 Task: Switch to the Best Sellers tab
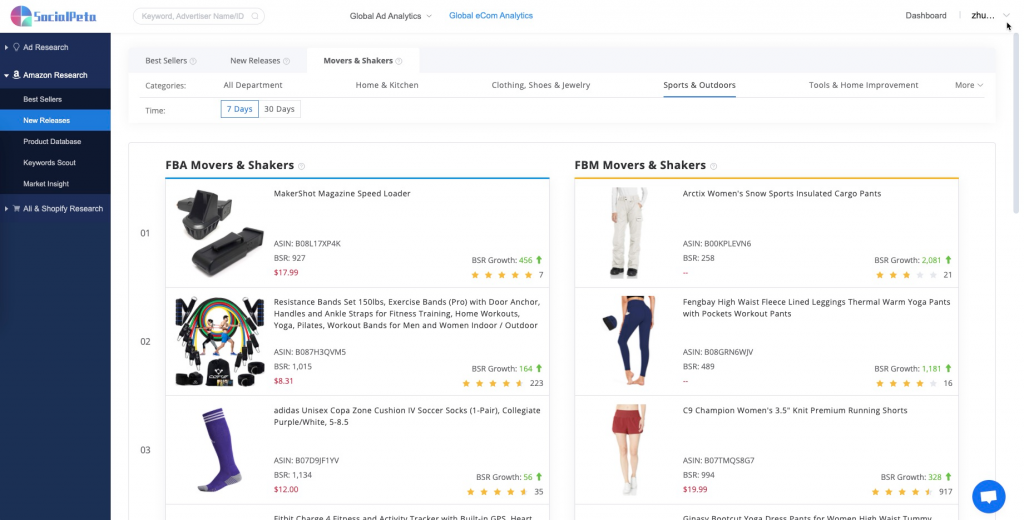coord(166,61)
